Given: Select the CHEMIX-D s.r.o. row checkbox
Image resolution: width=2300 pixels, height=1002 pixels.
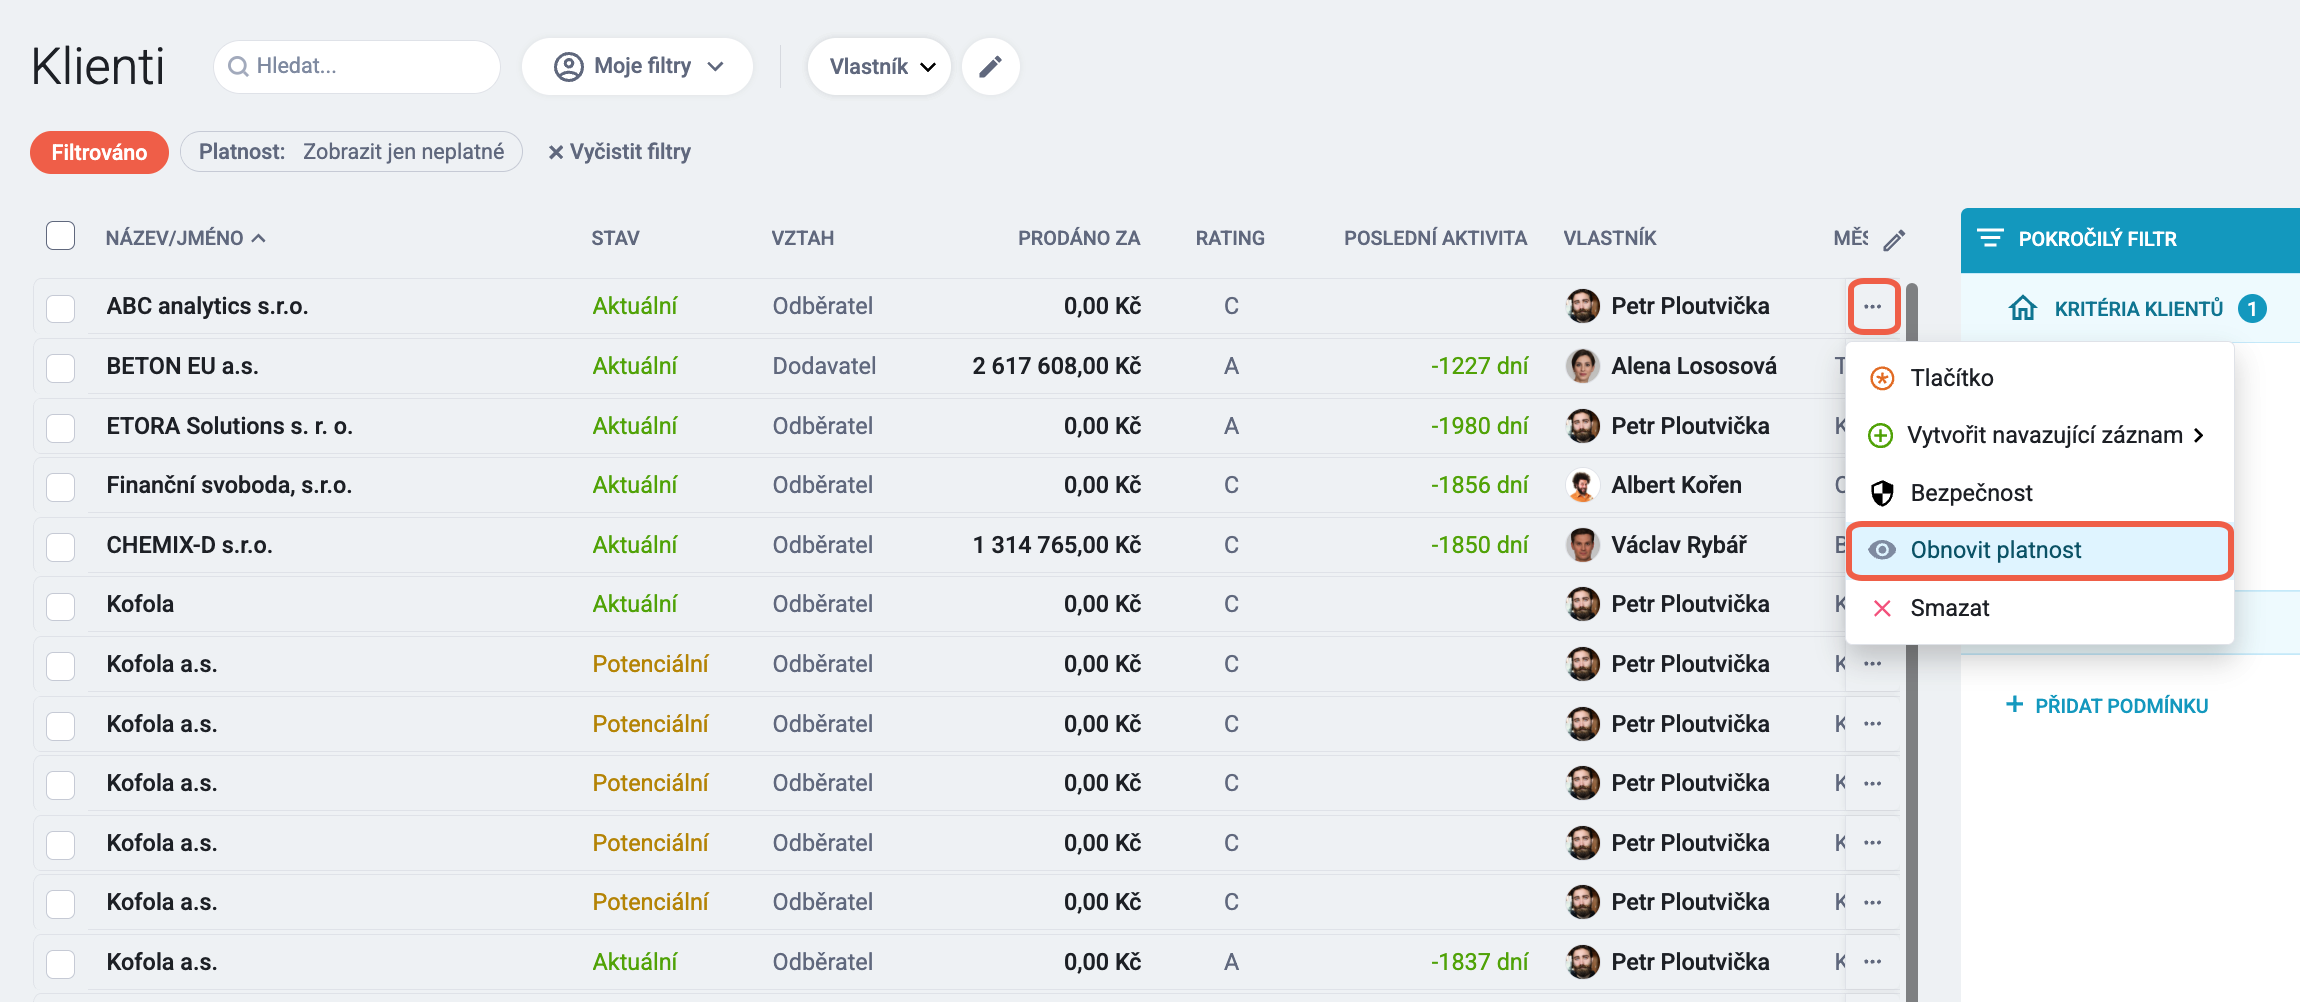Looking at the screenshot, I should point(61,546).
